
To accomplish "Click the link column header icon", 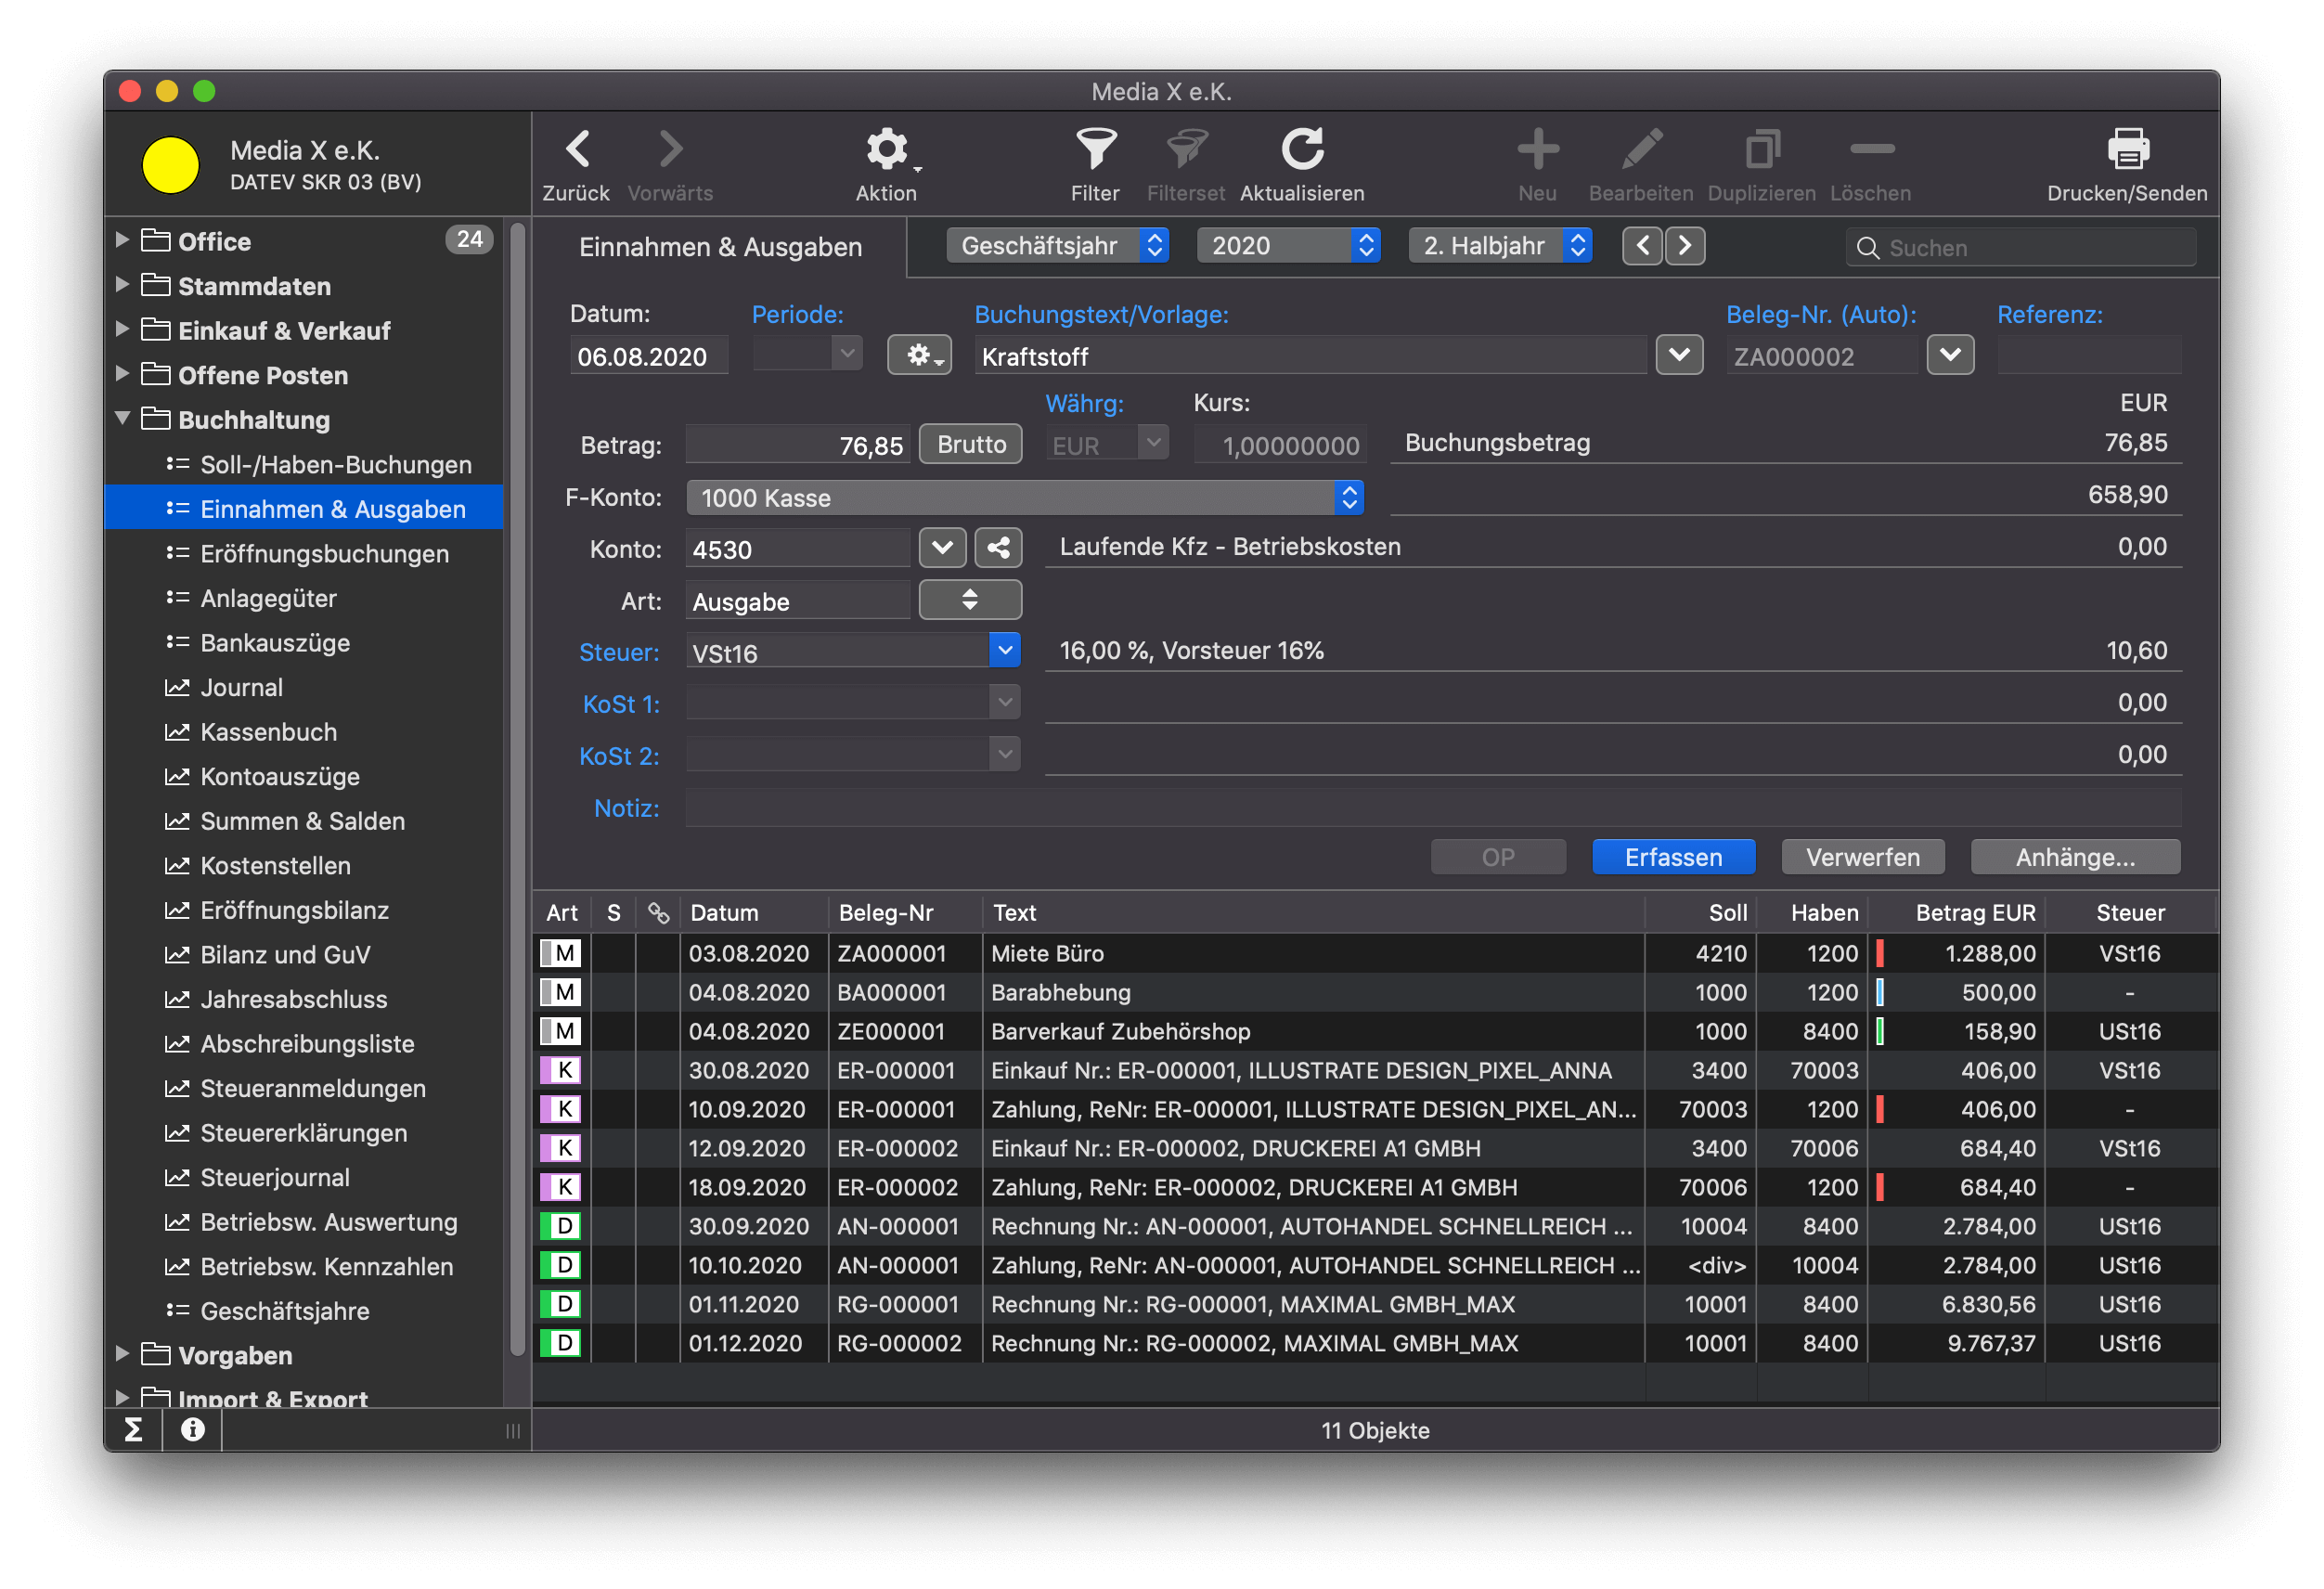I will [658, 912].
